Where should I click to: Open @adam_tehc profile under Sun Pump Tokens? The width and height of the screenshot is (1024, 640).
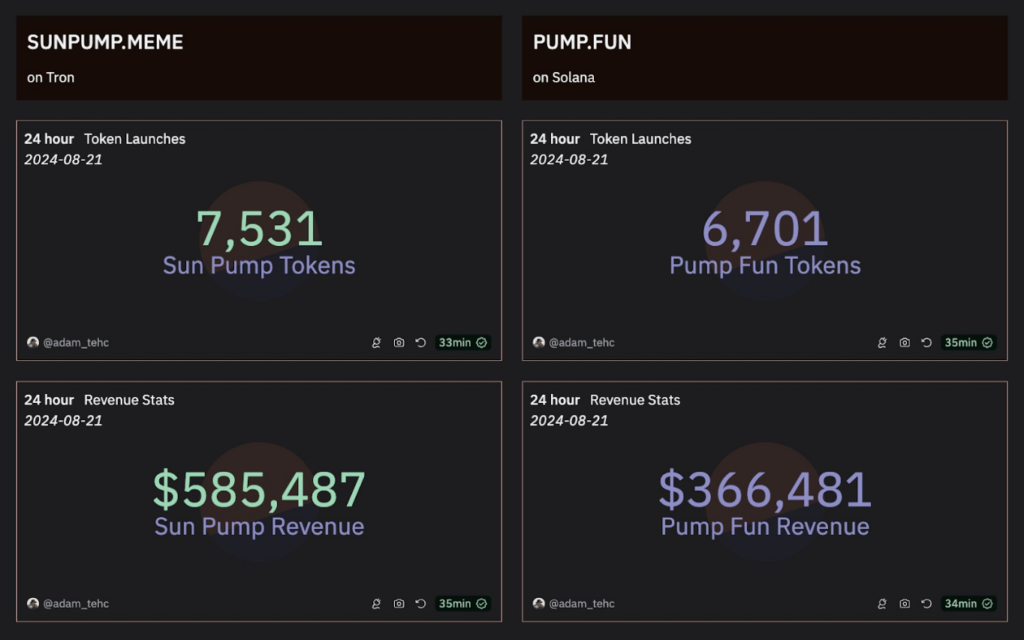(68, 342)
